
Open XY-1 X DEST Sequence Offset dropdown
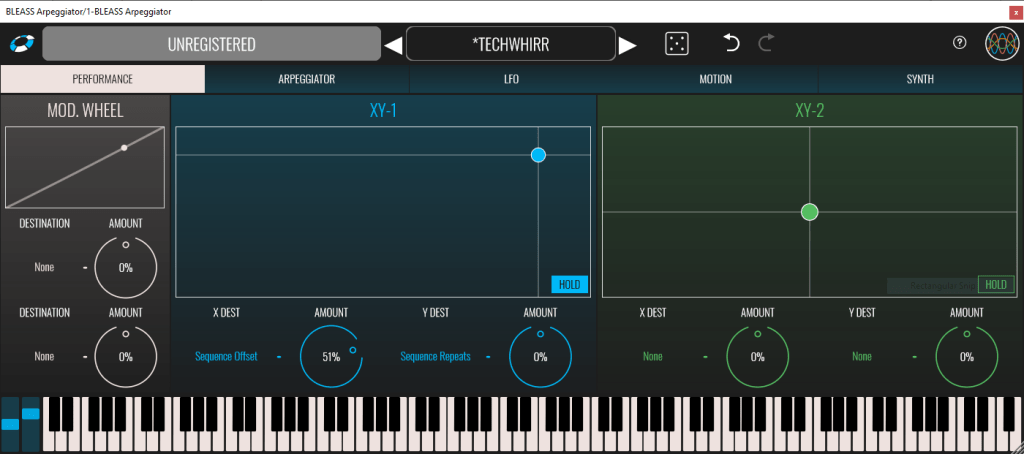click(x=226, y=356)
